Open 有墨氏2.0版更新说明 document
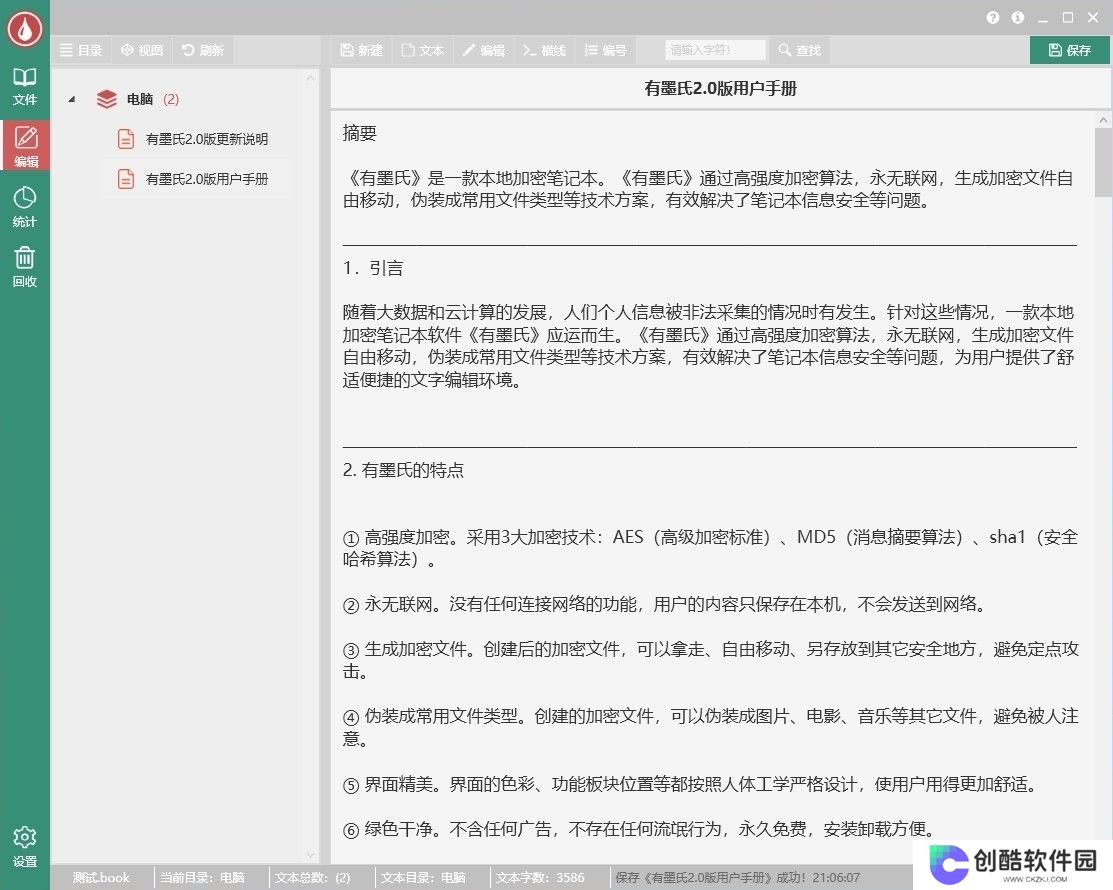This screenshot has width=1113, height=890. tap(207, 139)
